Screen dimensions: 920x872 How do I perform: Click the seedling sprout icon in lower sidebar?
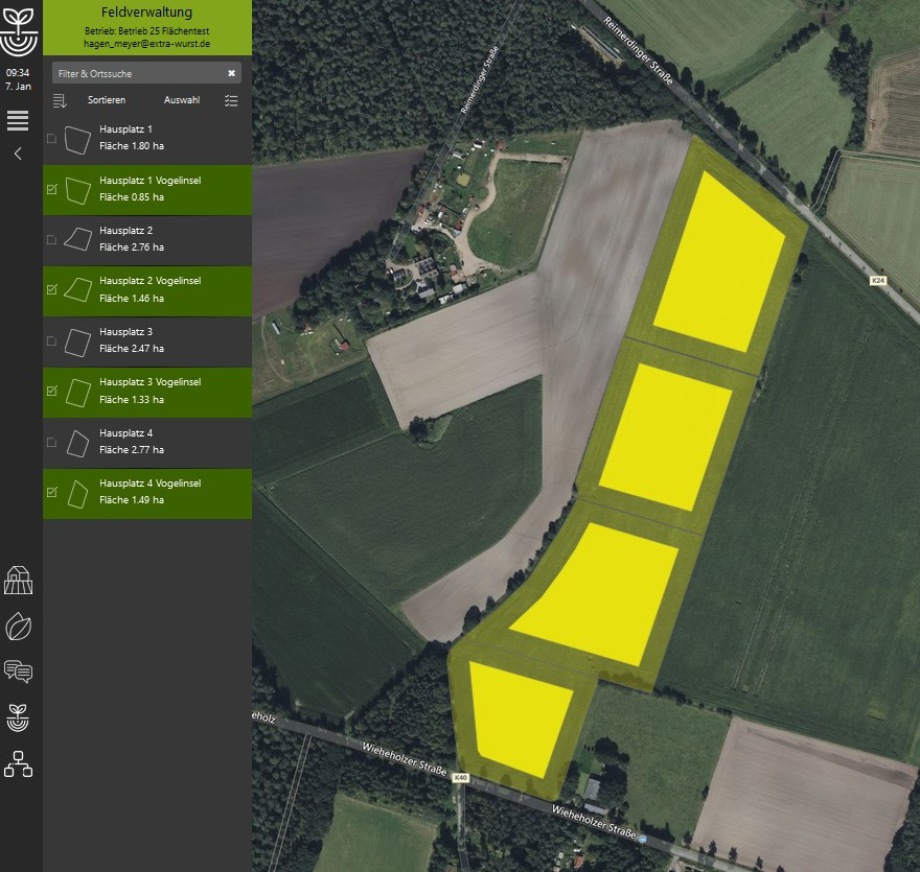coord(18,717)
